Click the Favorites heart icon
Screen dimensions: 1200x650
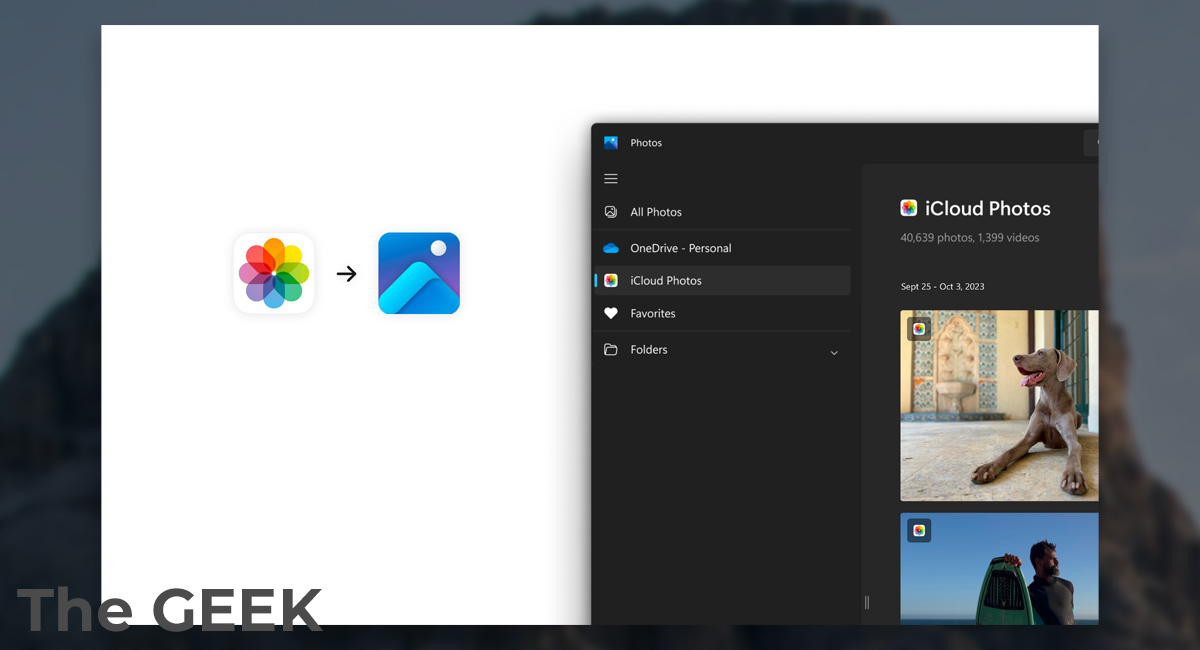[x=611, y=314]
